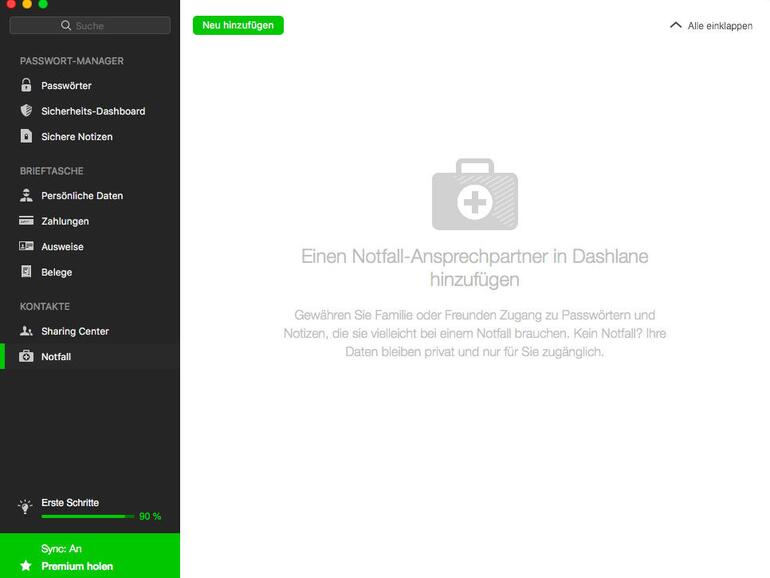Select the Notfall entry
The width and height of the screenshot is (770, 578).
(90, 357)
